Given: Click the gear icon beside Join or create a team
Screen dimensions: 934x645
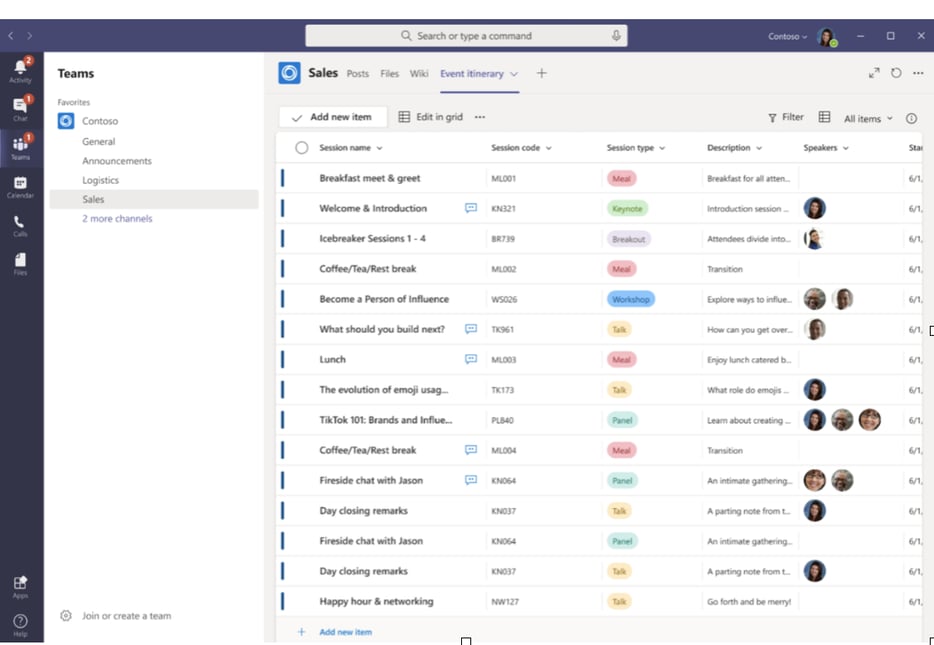Looking at the screenshot, I should (x=66, y=616).
